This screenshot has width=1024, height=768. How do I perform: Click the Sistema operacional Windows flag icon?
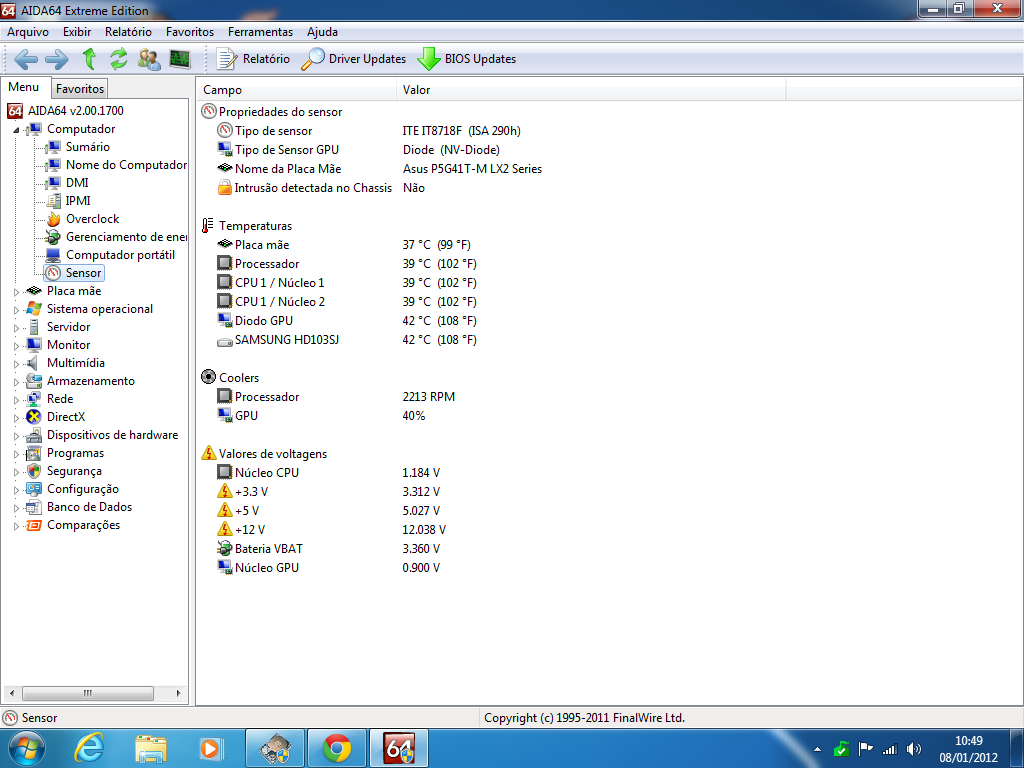[x=34, y=309]
